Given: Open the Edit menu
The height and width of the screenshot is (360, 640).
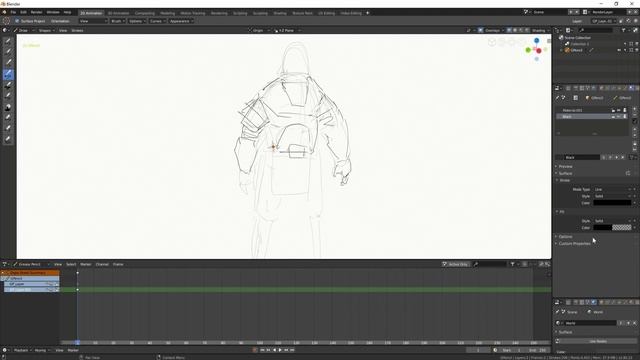Looking at the screenshot, I should point(24,12).
